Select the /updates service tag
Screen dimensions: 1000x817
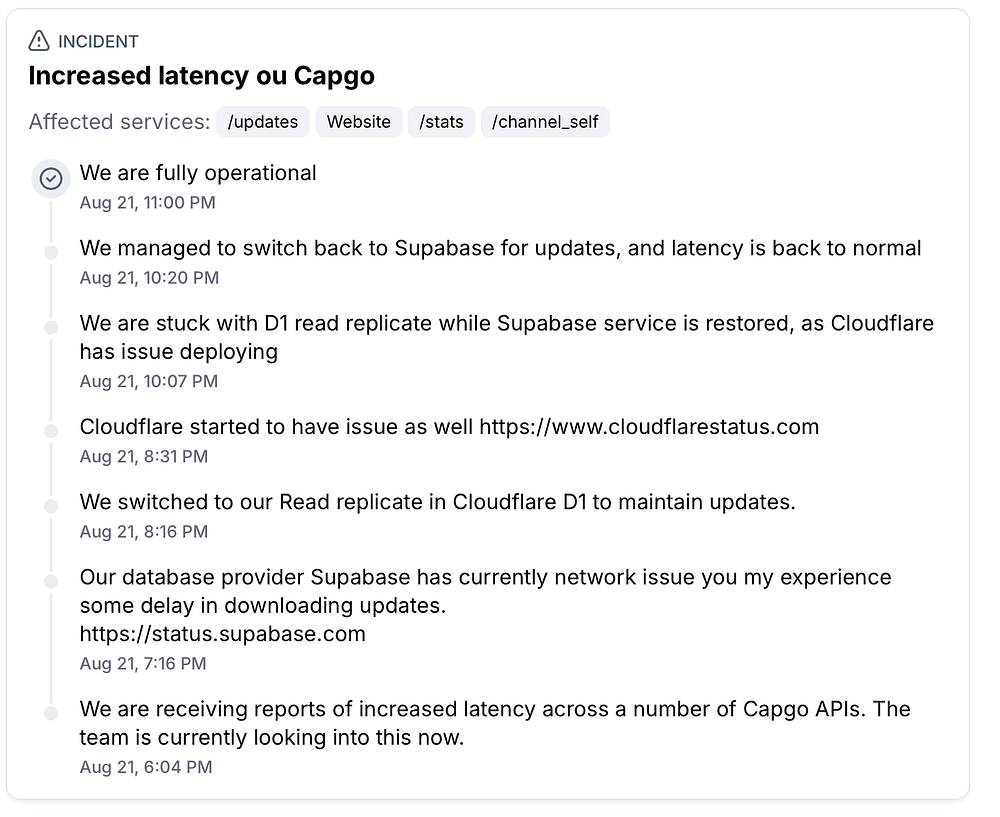[263, 122]
